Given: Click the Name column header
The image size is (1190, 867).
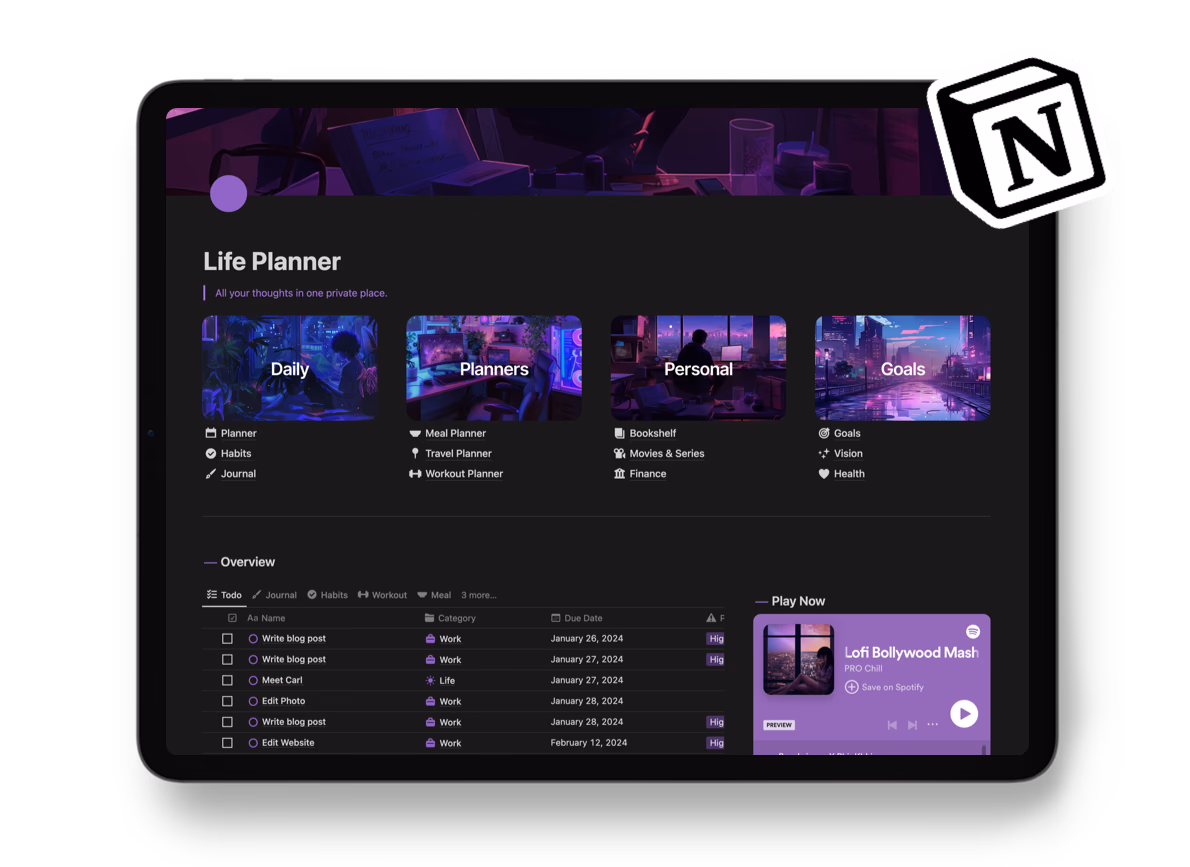Looking at the screenshot, I should click(x=266, y=618).
